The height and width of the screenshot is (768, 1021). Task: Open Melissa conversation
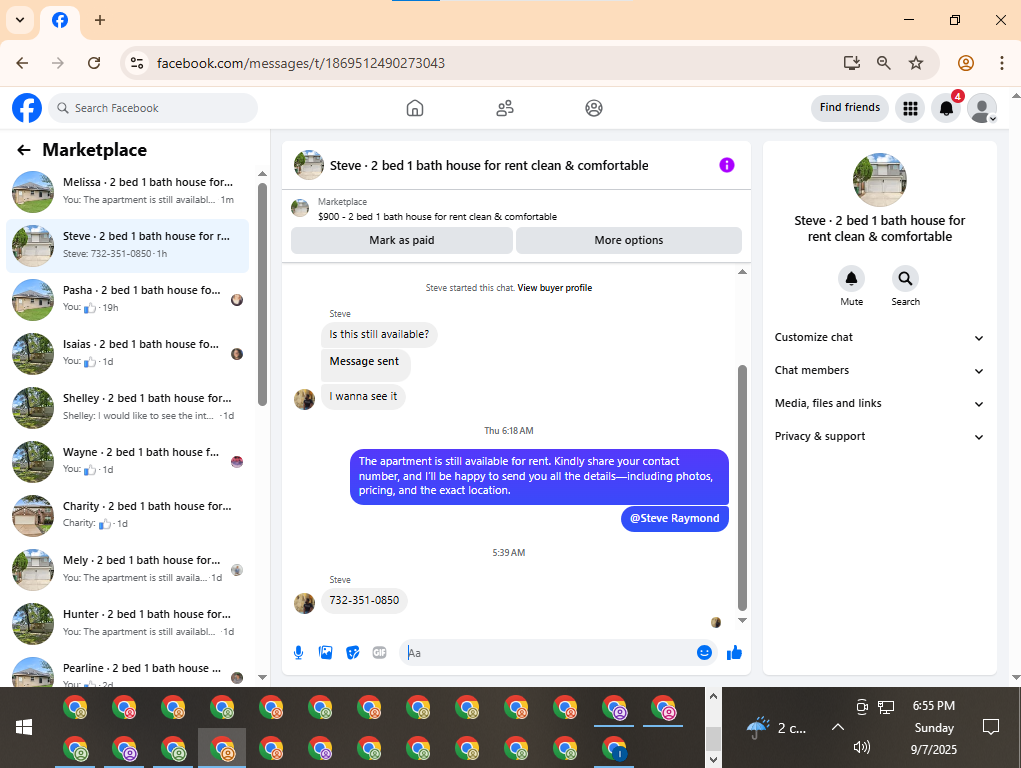coord(128,192)
